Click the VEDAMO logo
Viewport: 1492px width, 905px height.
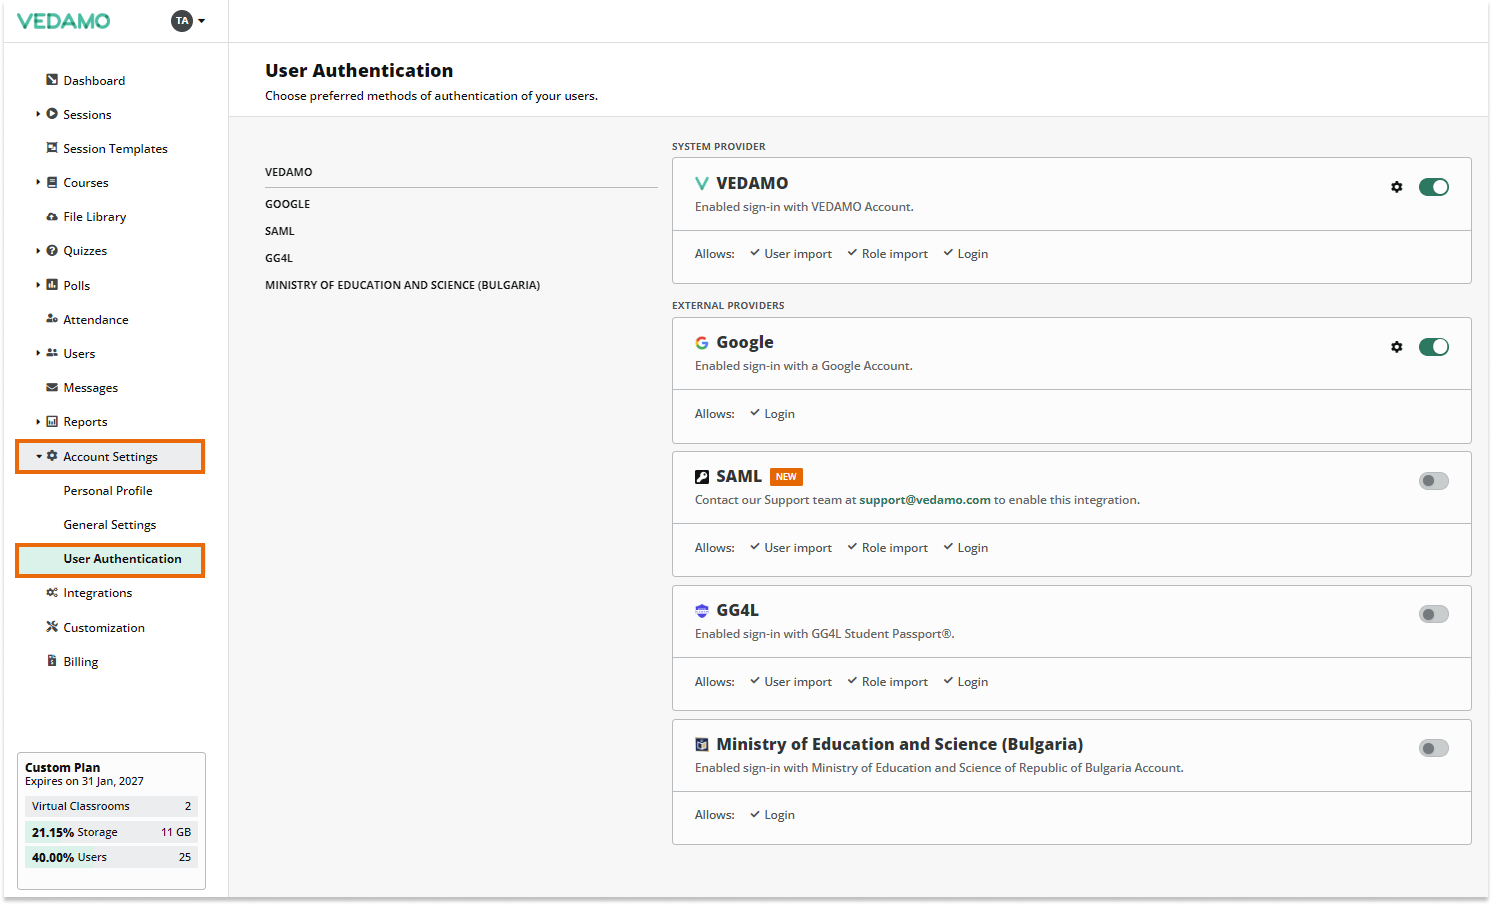[x=64, y=20]
